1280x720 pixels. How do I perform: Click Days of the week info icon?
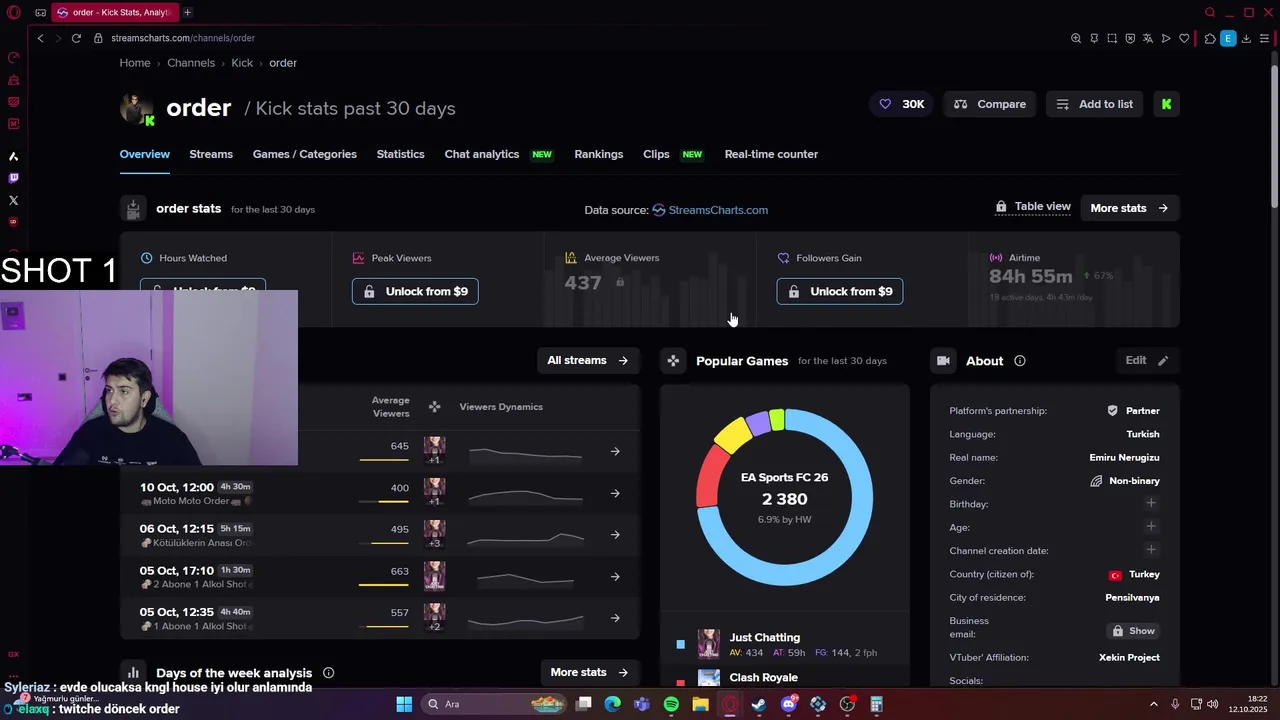click(328, 673)
